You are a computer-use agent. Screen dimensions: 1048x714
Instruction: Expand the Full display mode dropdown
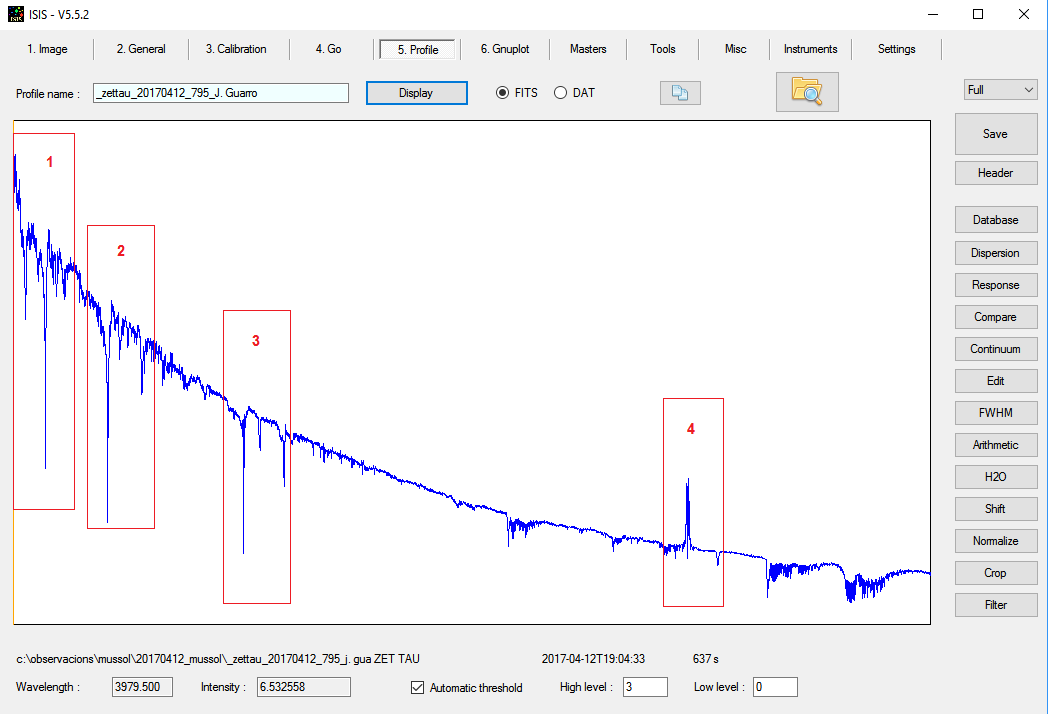1000,90
